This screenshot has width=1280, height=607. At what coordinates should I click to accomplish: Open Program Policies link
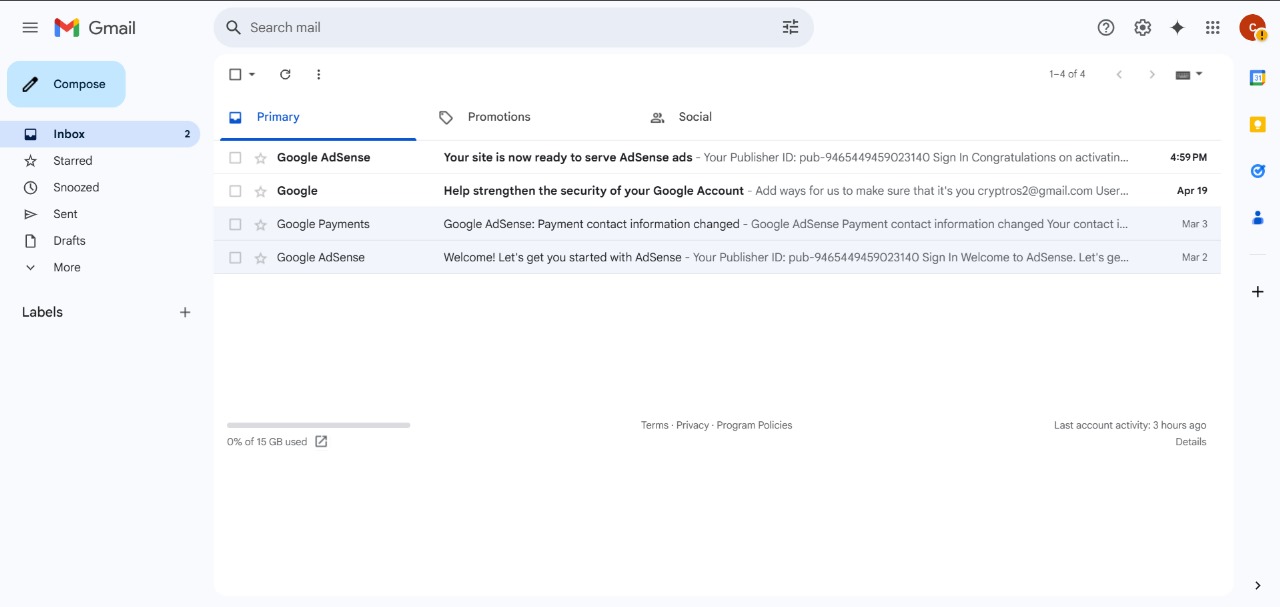click(754, 425)
